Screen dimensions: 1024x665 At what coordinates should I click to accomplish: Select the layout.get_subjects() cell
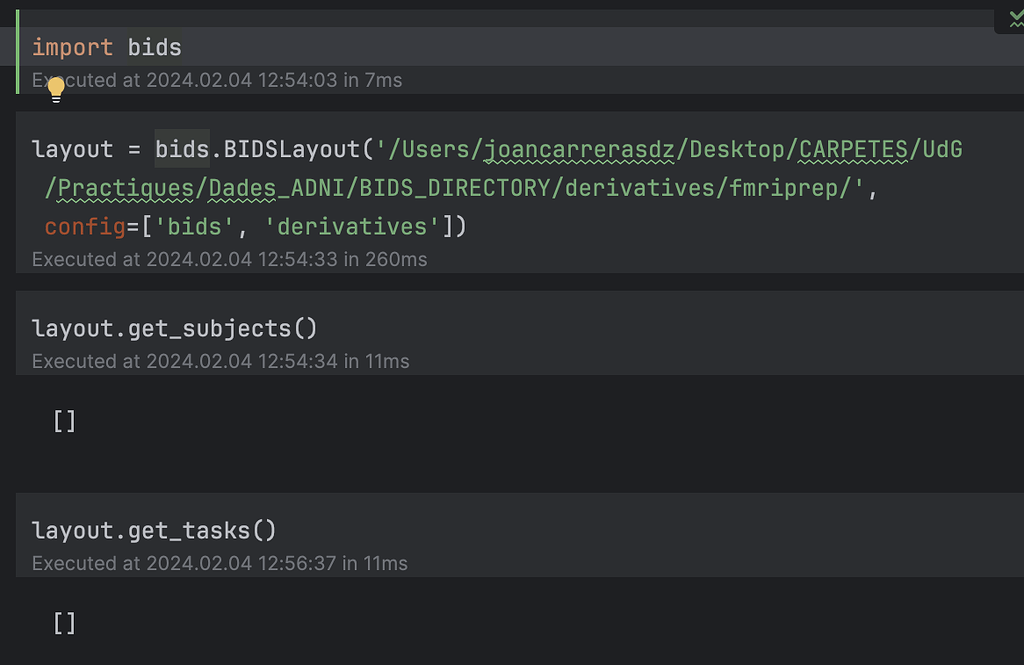tap(174, 327)
